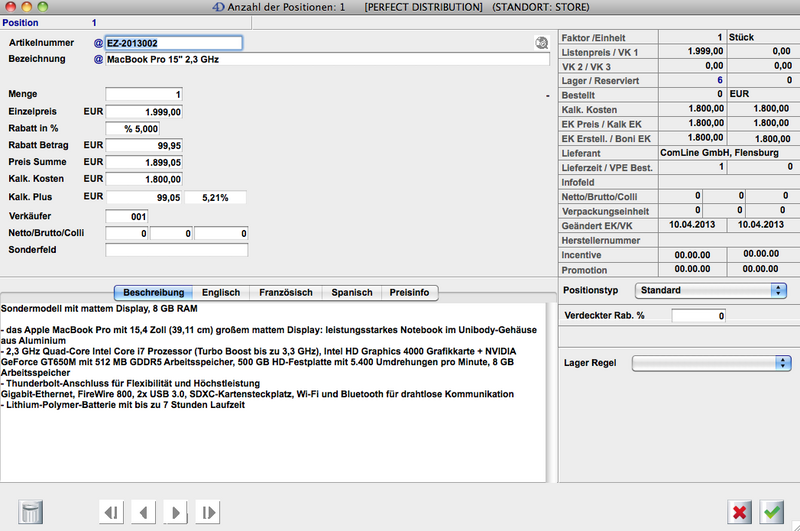The image size is (800, 531).
Task: Select the Spanisch tab
Action: tap(352, 293)
